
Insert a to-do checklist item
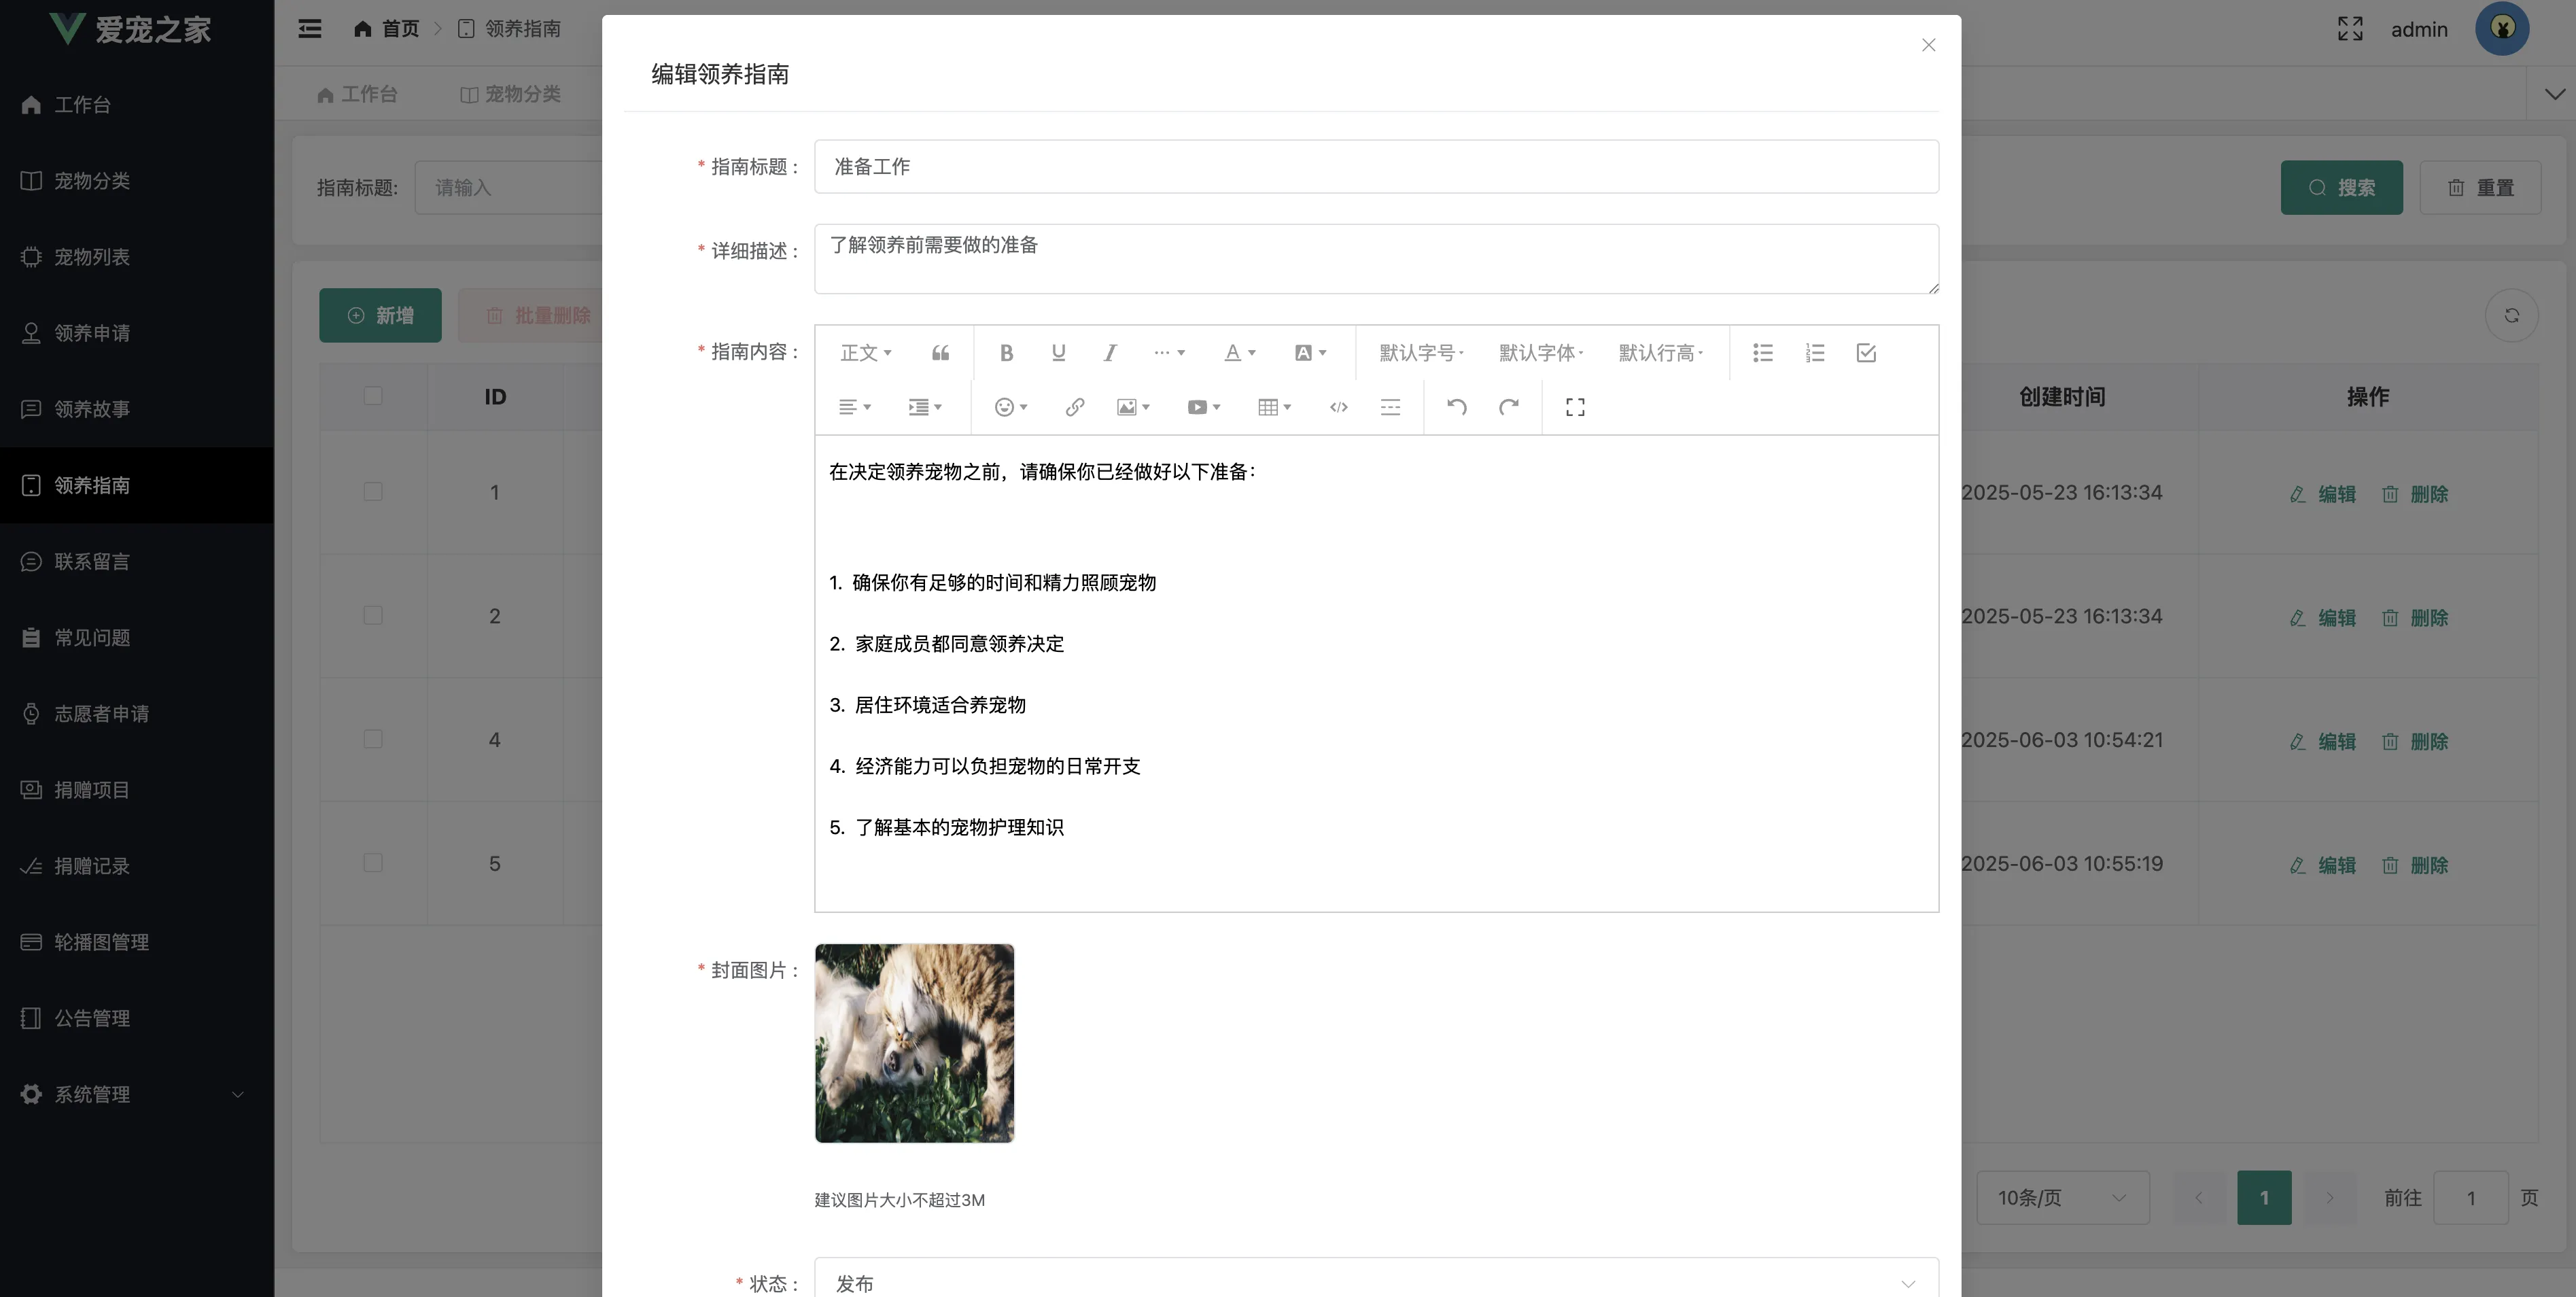pos(1866,352)
